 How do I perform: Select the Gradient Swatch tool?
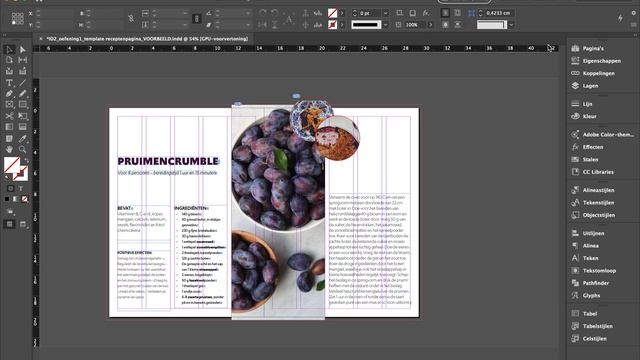click(9, 127)
